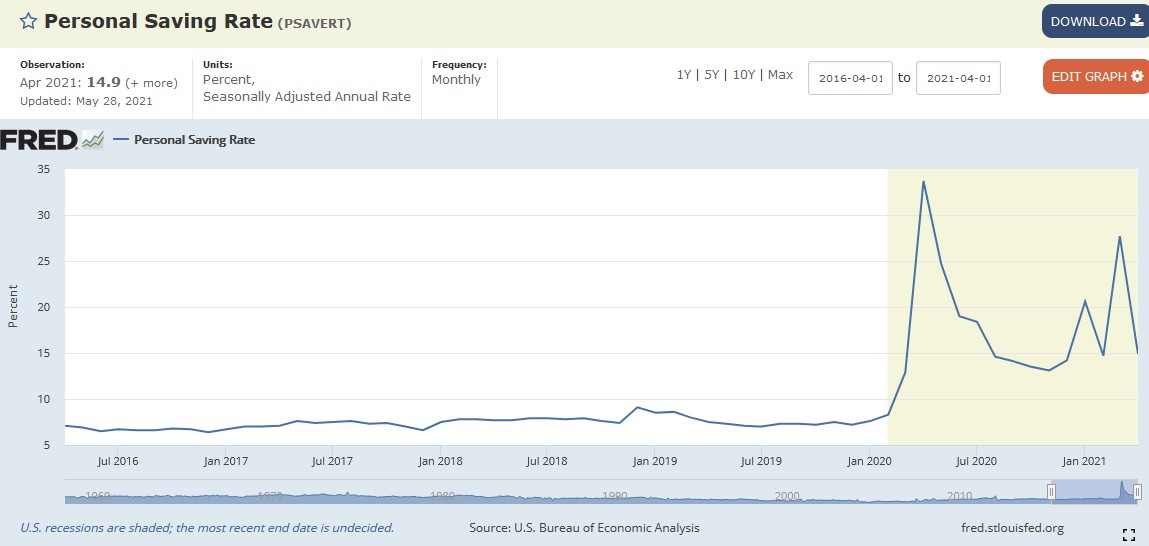Click the highest peak on the chart line
The image size is (1149, 546).
click(923, 182)
